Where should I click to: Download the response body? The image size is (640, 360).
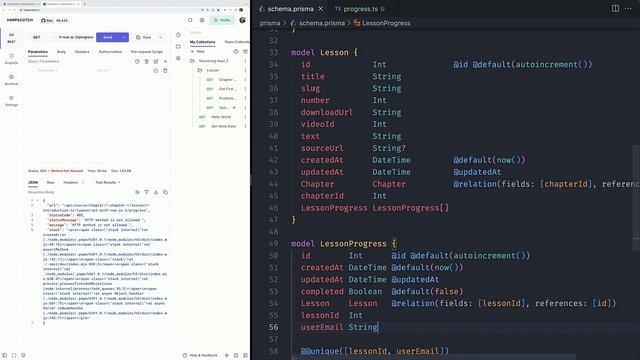tap(156, 192)
